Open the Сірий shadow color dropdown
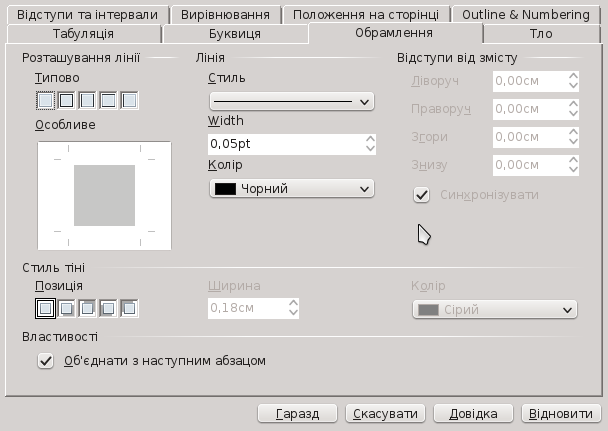The height and width of the screenshot is (431, 608). (x=495, y=310)
